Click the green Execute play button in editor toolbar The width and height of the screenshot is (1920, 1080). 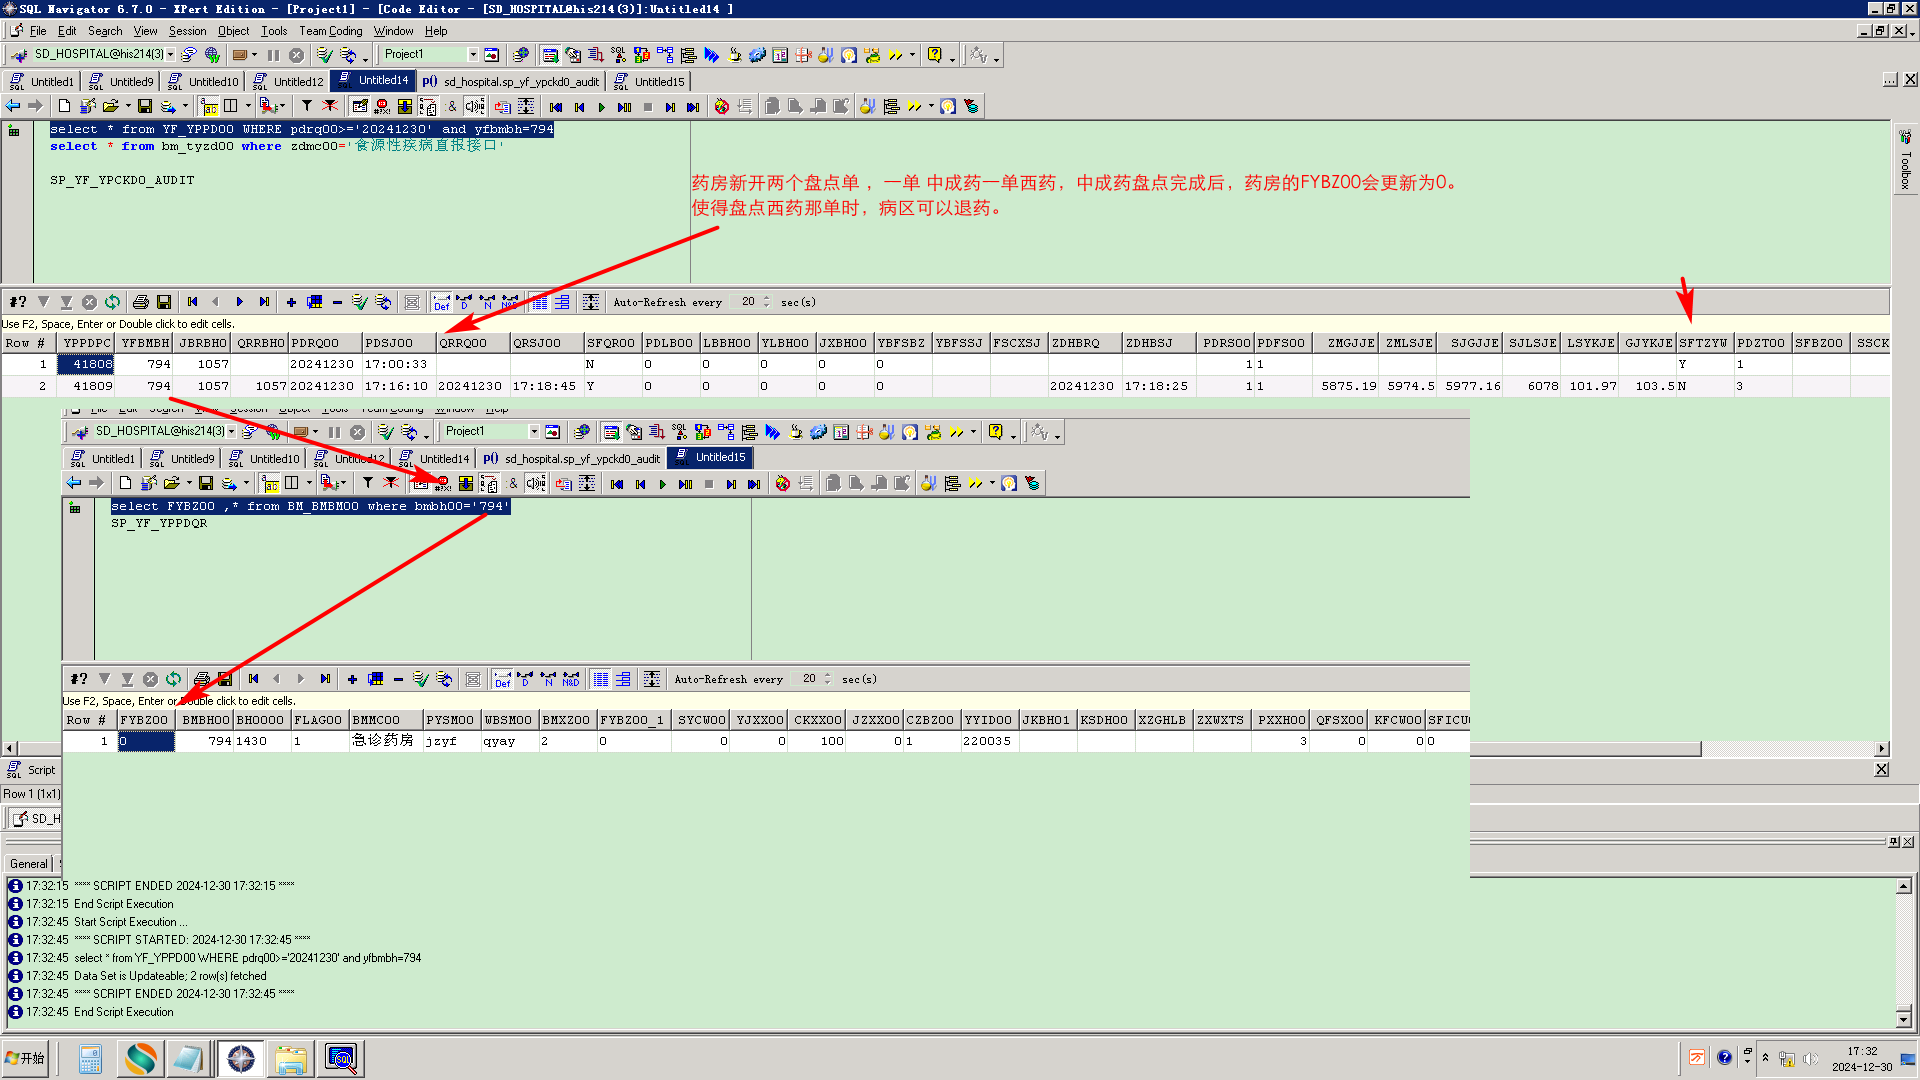tap(601, 107)
